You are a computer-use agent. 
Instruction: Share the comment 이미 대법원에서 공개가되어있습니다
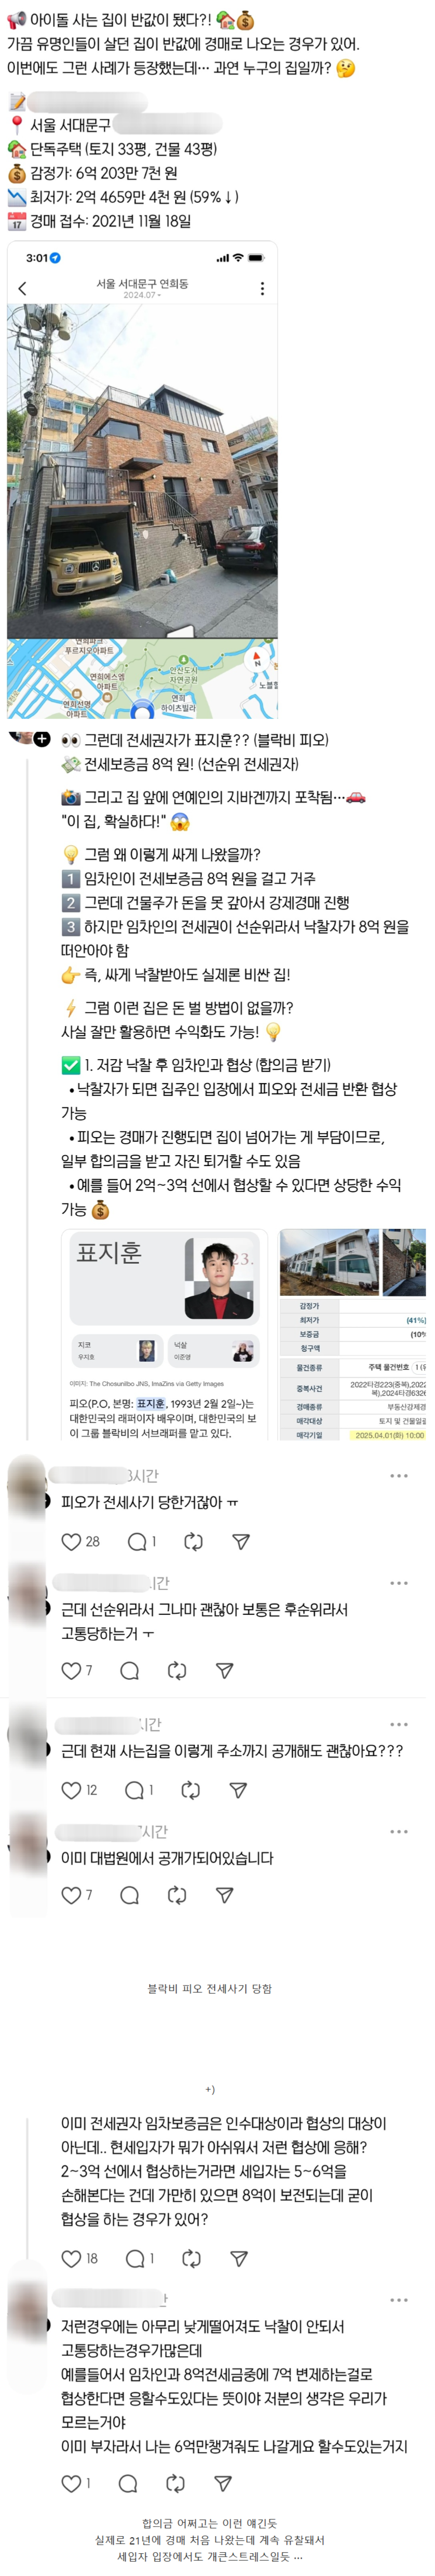[x=225, y=1895]
